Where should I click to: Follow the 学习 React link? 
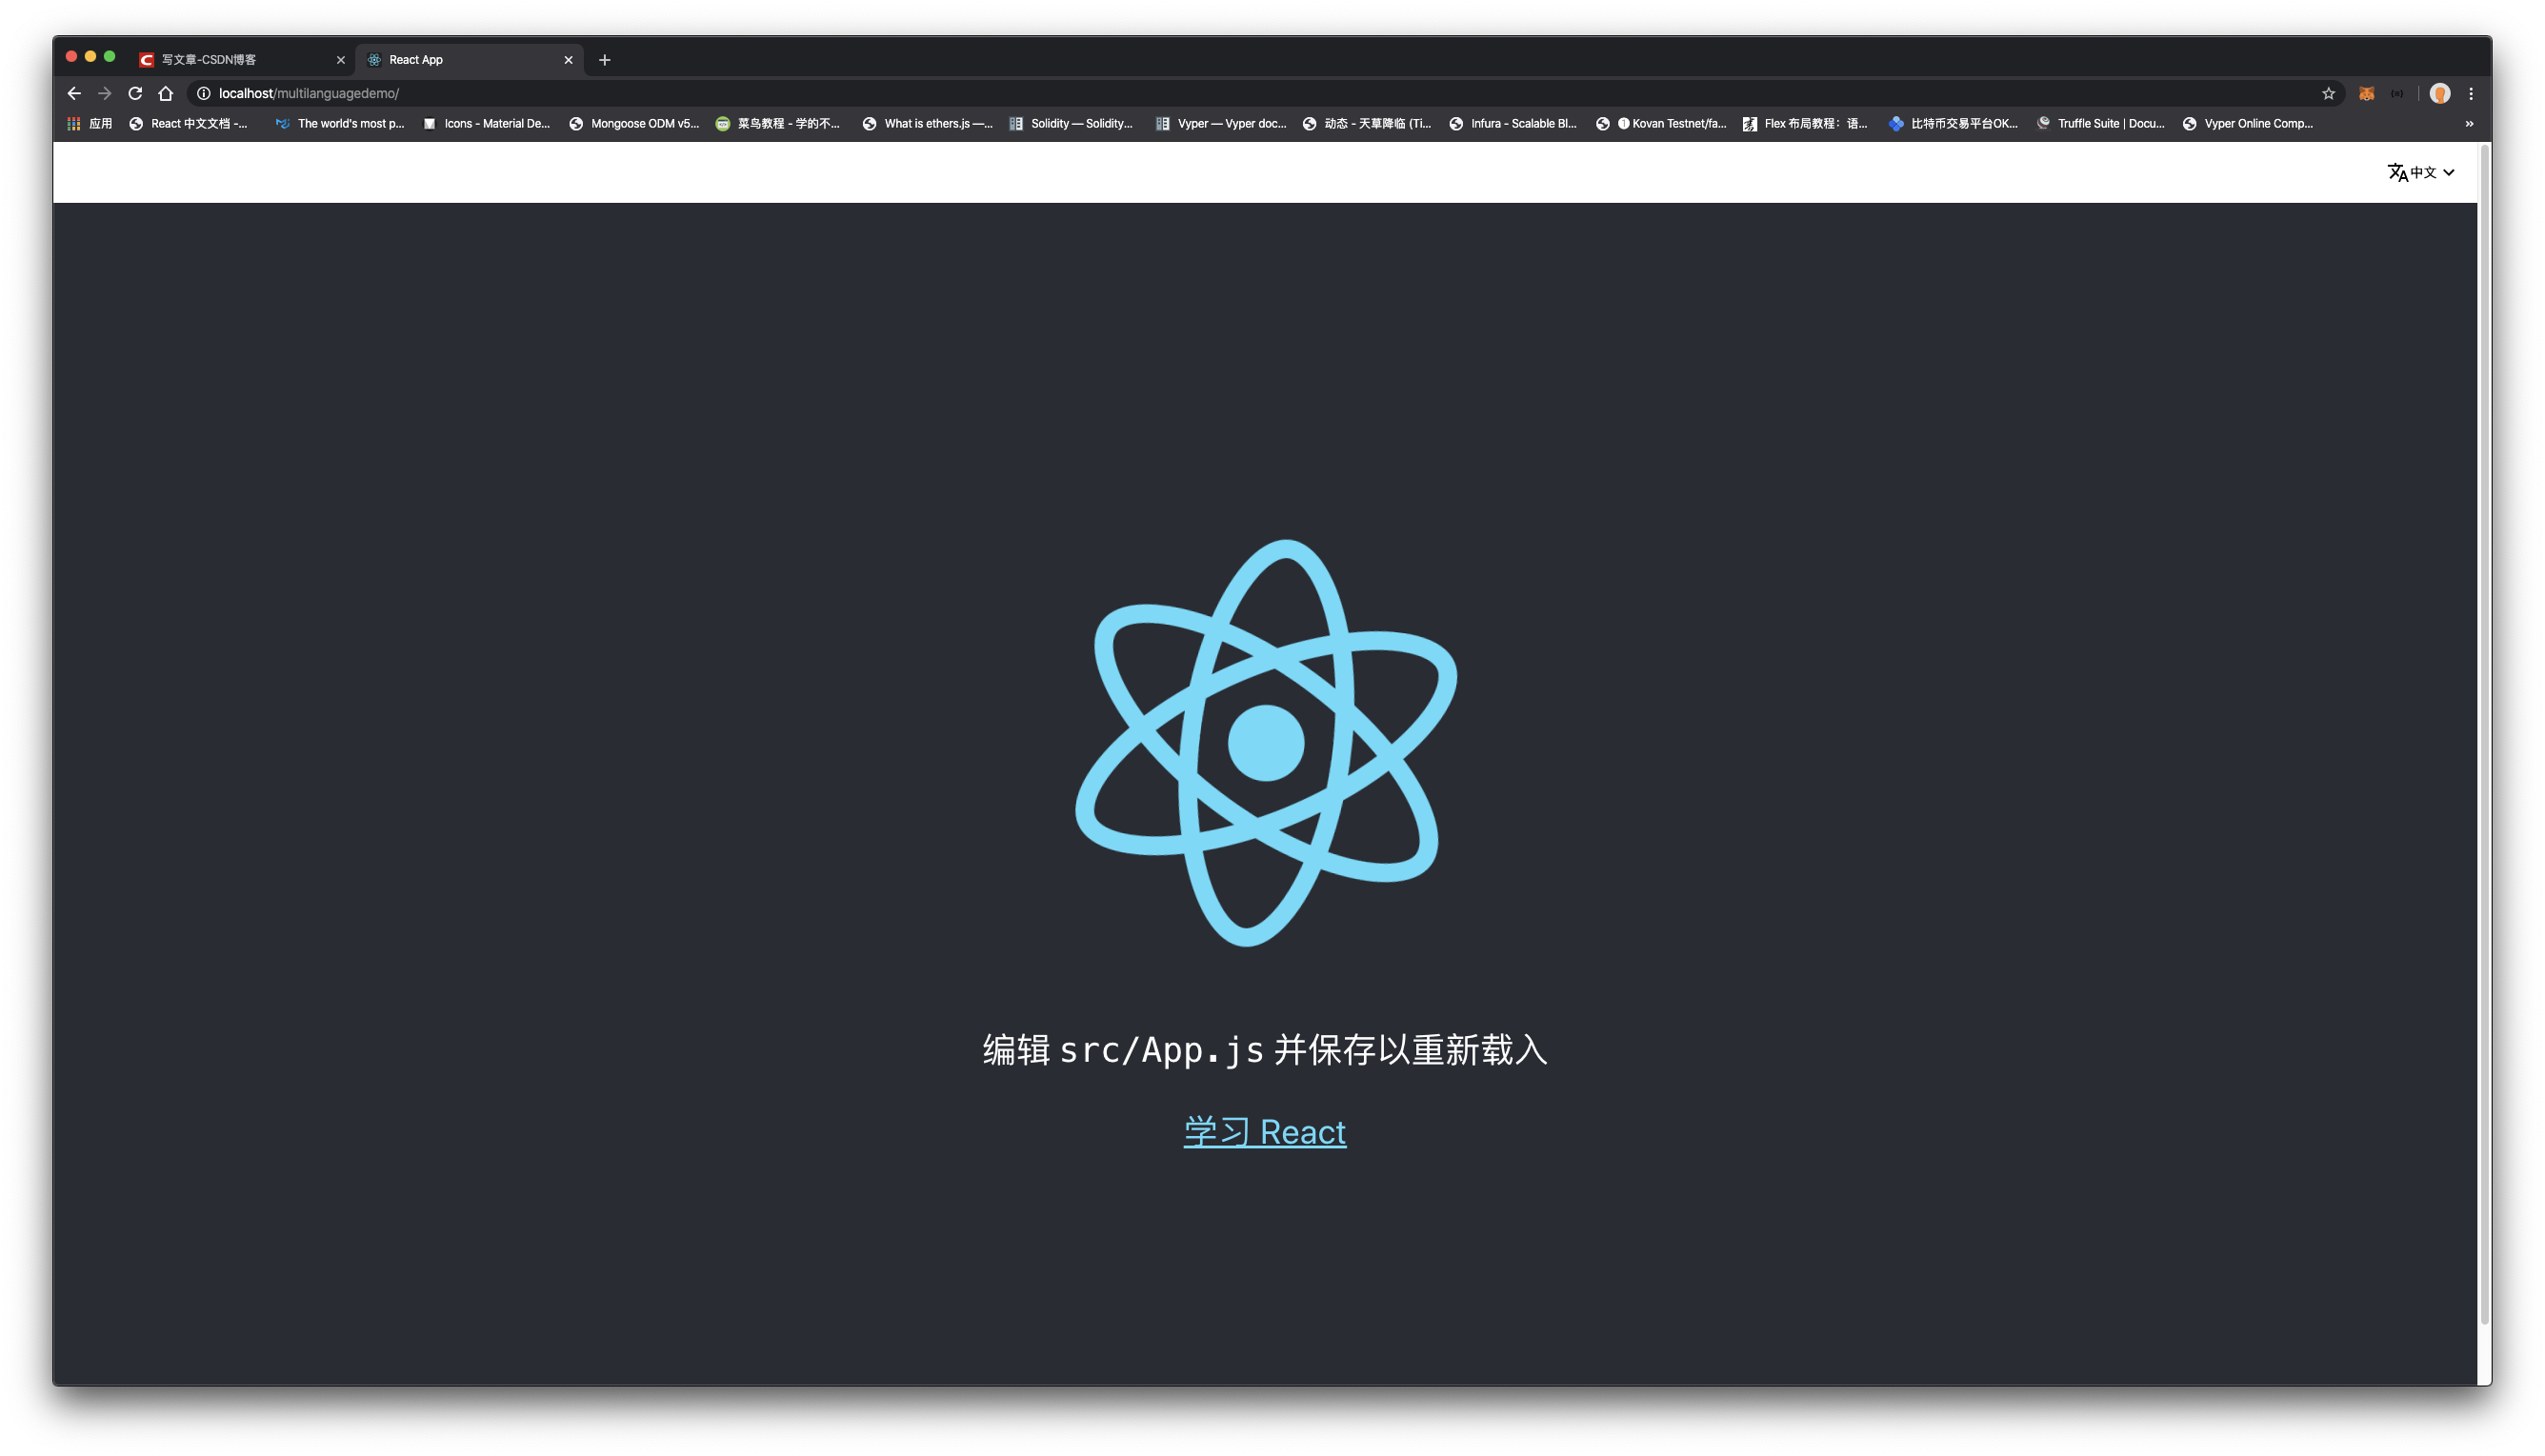click(x=1265, y=1131)
